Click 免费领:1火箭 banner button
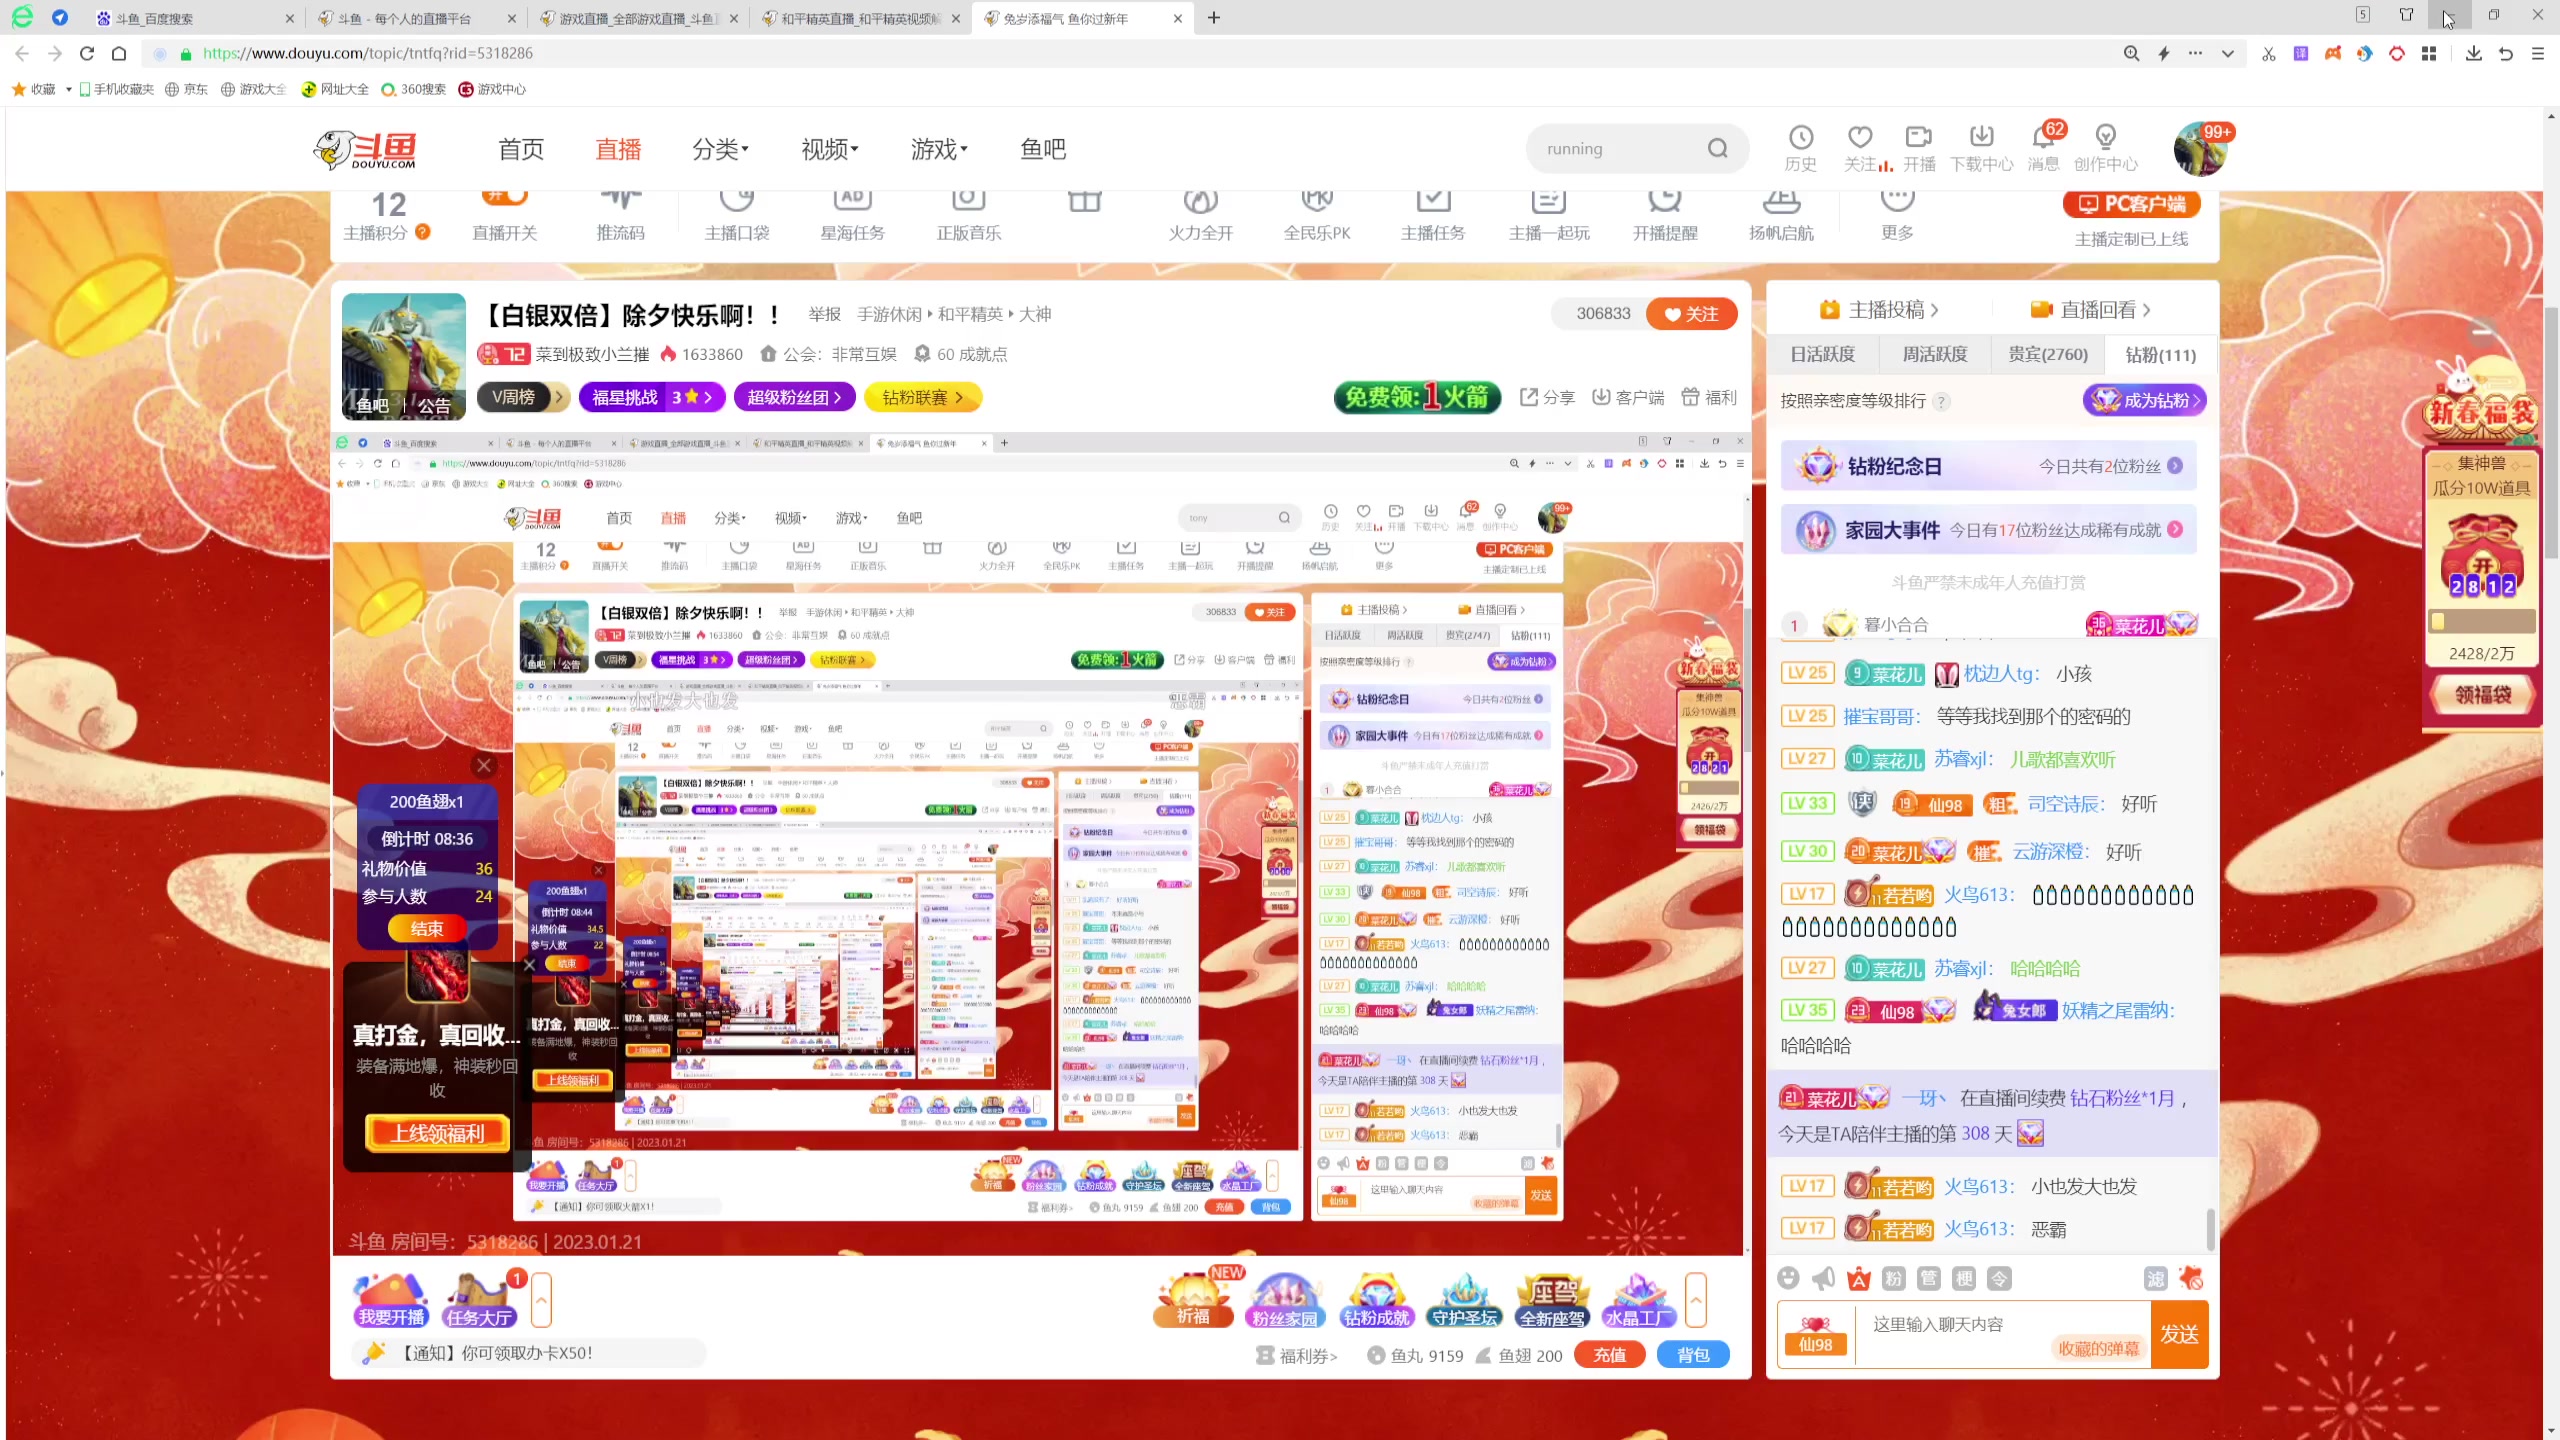Screen dimensions: 2560x1440 [1417, 397]
